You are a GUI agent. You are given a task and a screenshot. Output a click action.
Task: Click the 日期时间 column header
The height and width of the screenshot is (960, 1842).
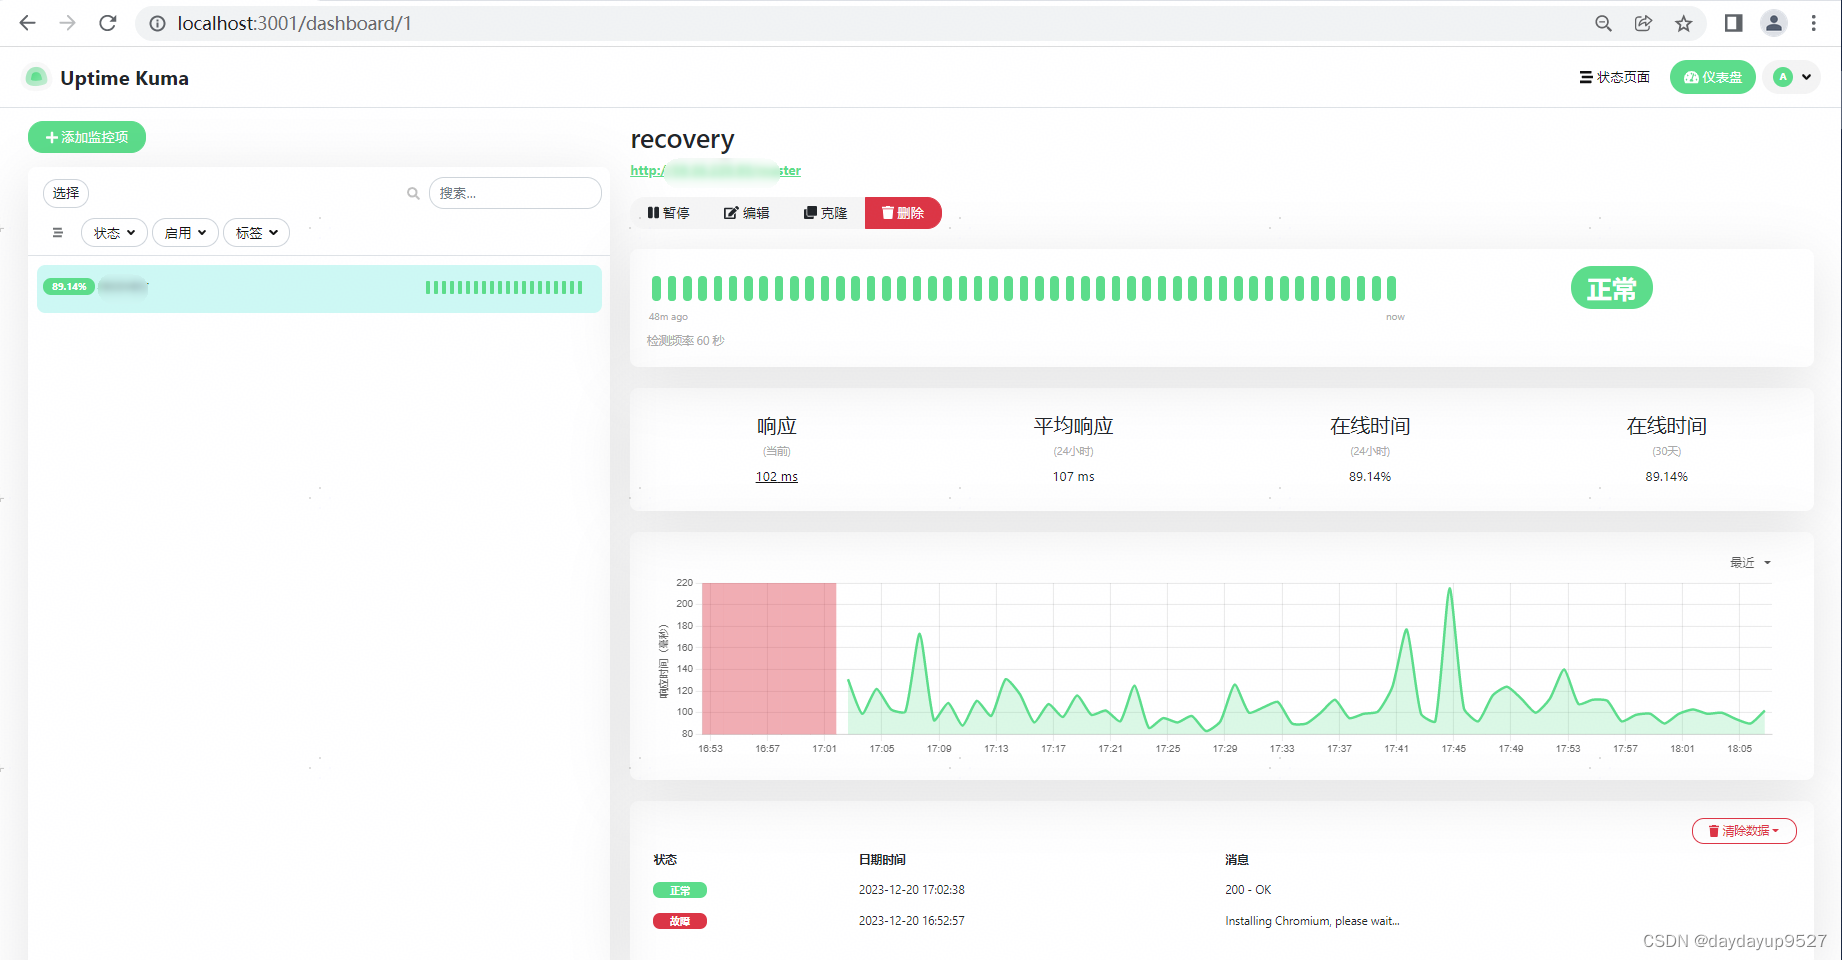[x=882, y=860]
